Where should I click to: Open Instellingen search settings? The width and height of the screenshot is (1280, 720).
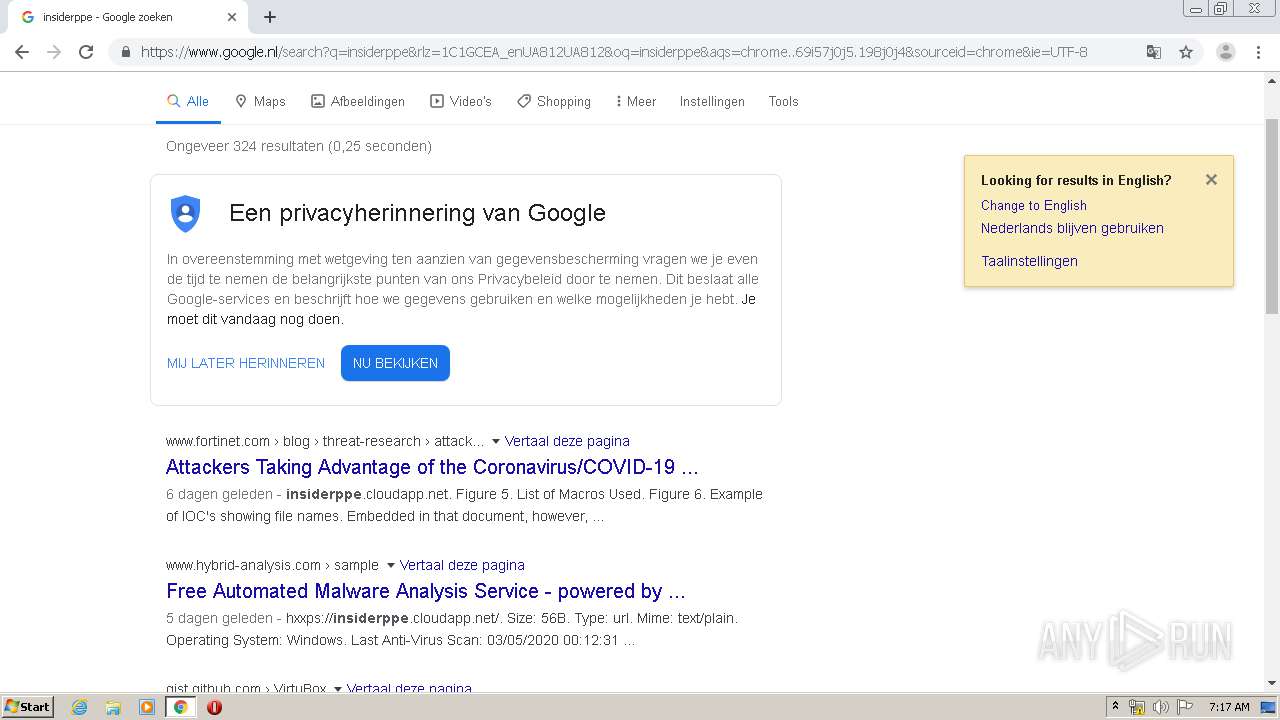712,101
